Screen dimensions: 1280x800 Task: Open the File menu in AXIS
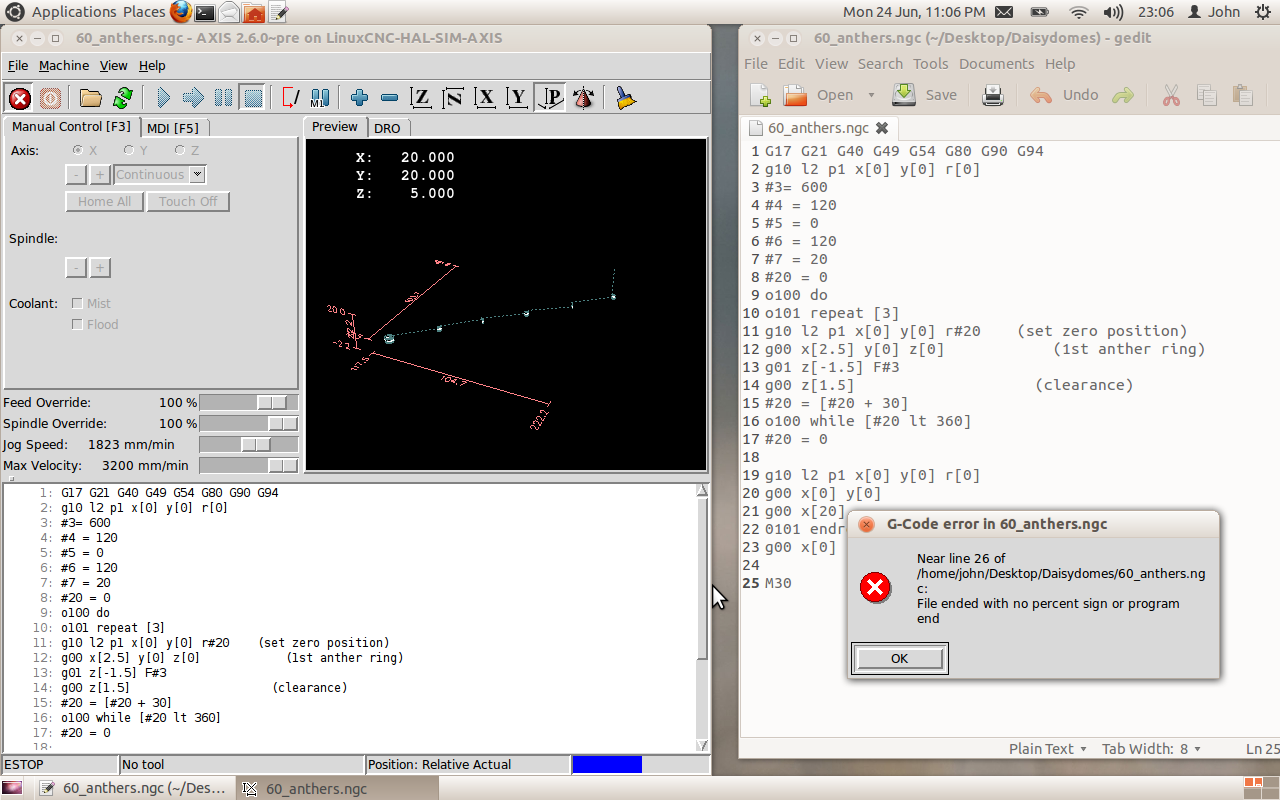coord(18,65)
